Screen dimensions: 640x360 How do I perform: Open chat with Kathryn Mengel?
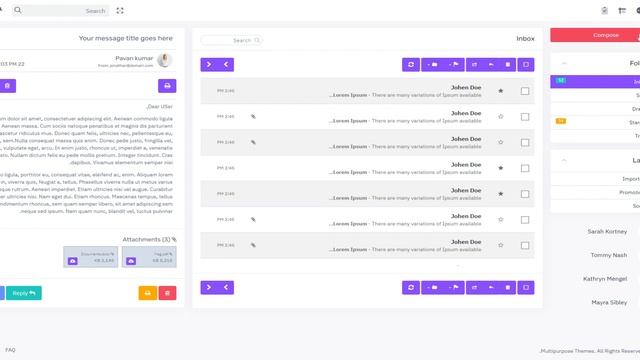tap(605, 279)
